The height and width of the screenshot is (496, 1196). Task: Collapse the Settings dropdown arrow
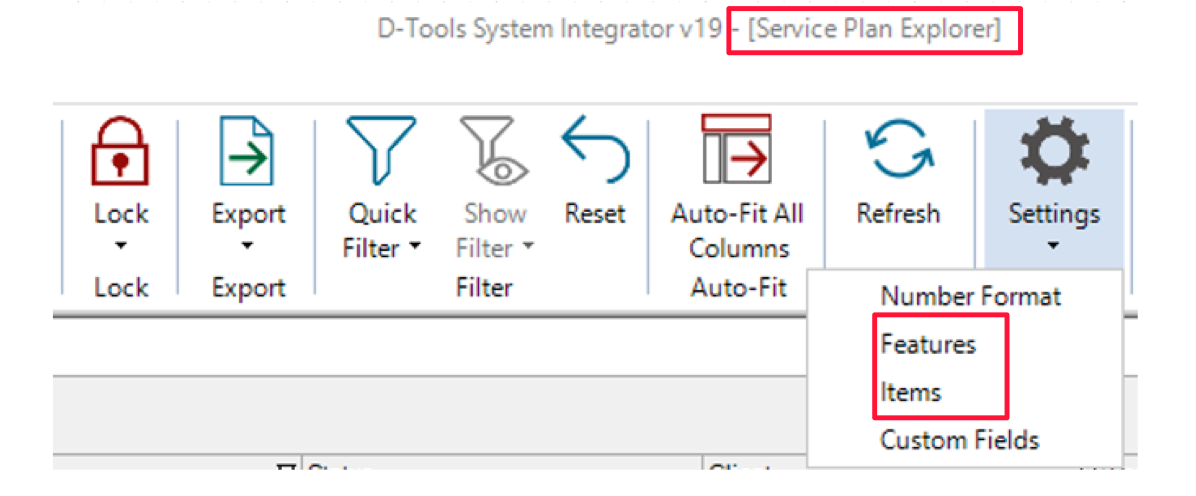1053,246
